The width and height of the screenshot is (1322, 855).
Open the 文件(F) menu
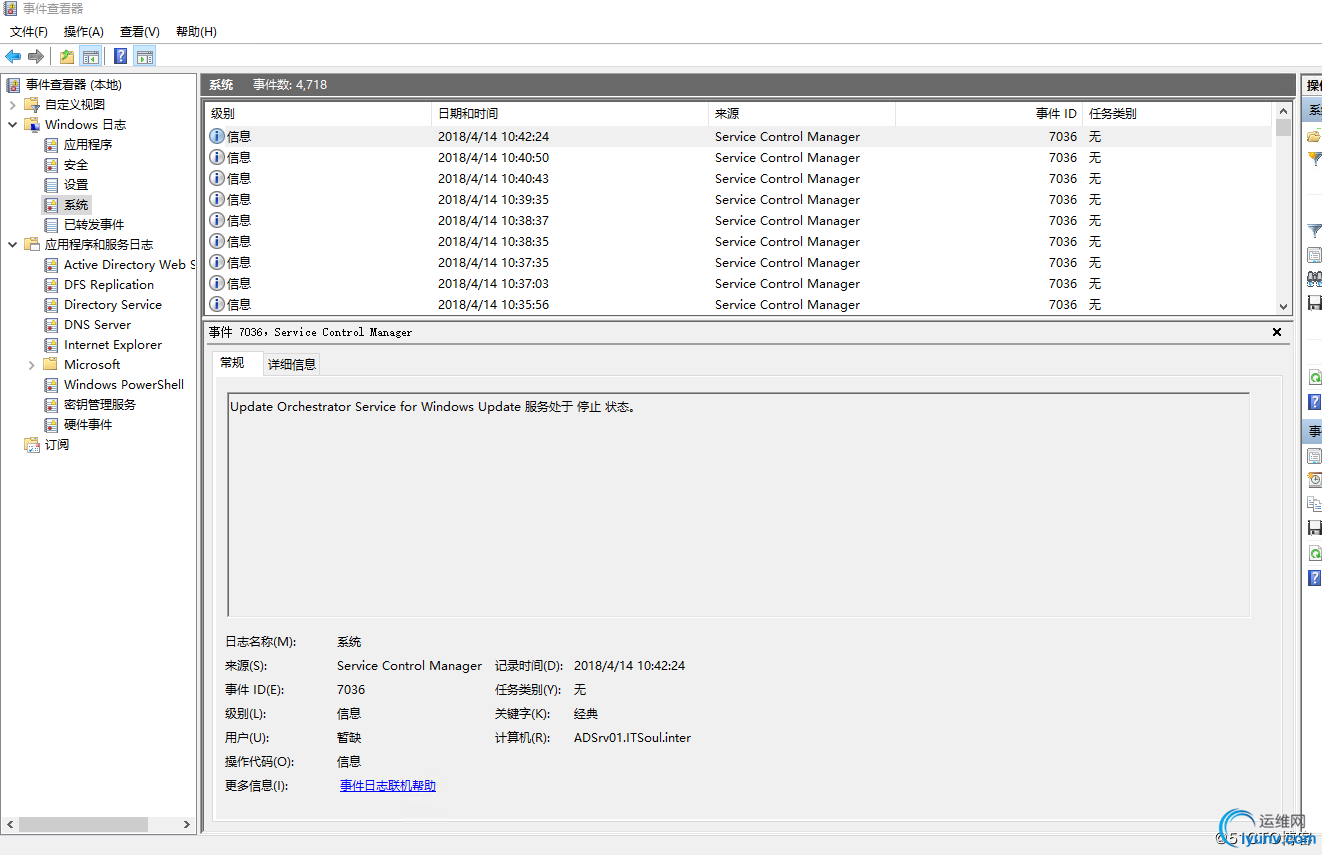tap(29, 32)
